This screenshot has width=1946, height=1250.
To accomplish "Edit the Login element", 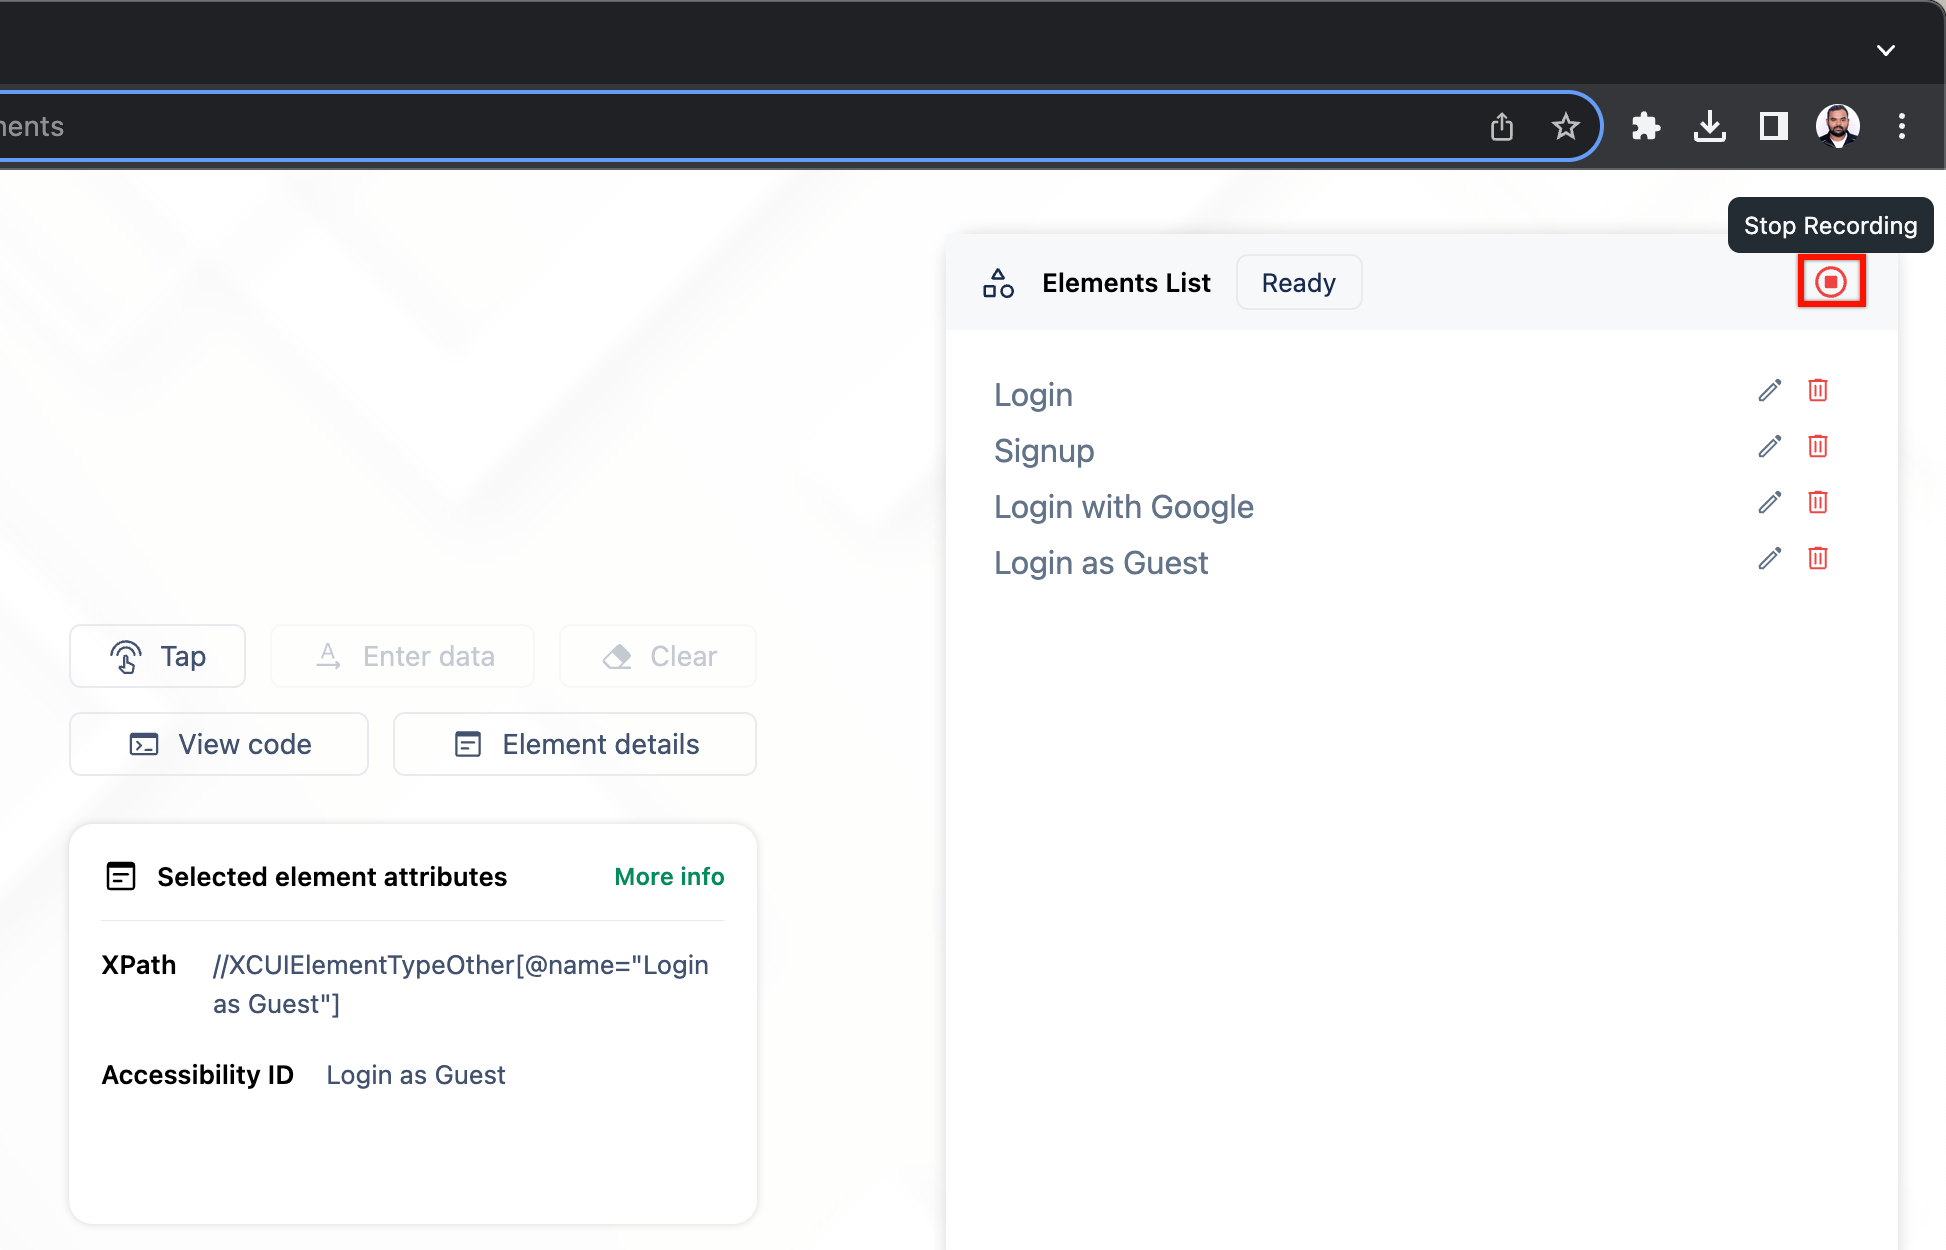I will click(1770, 390).
